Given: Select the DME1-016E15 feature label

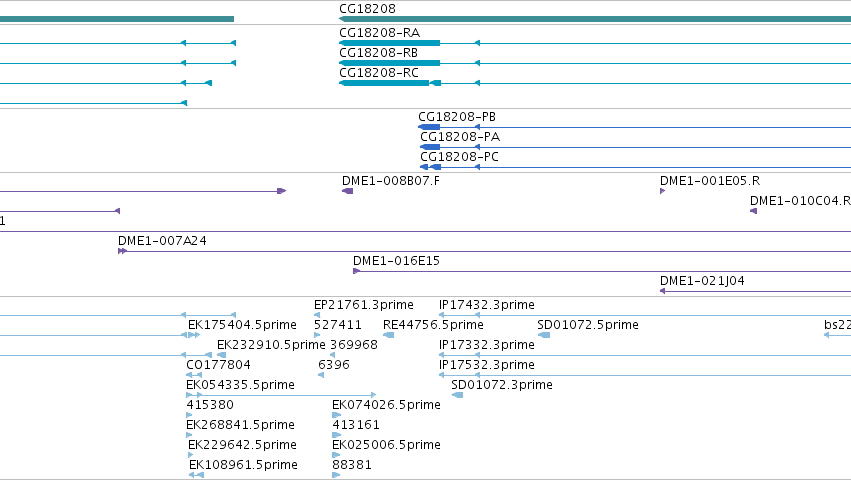Looking at the screenshot, I should [x=396, y=261].
